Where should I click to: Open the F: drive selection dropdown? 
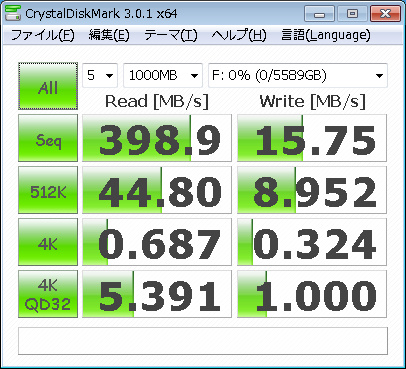[x=298, y=75]
